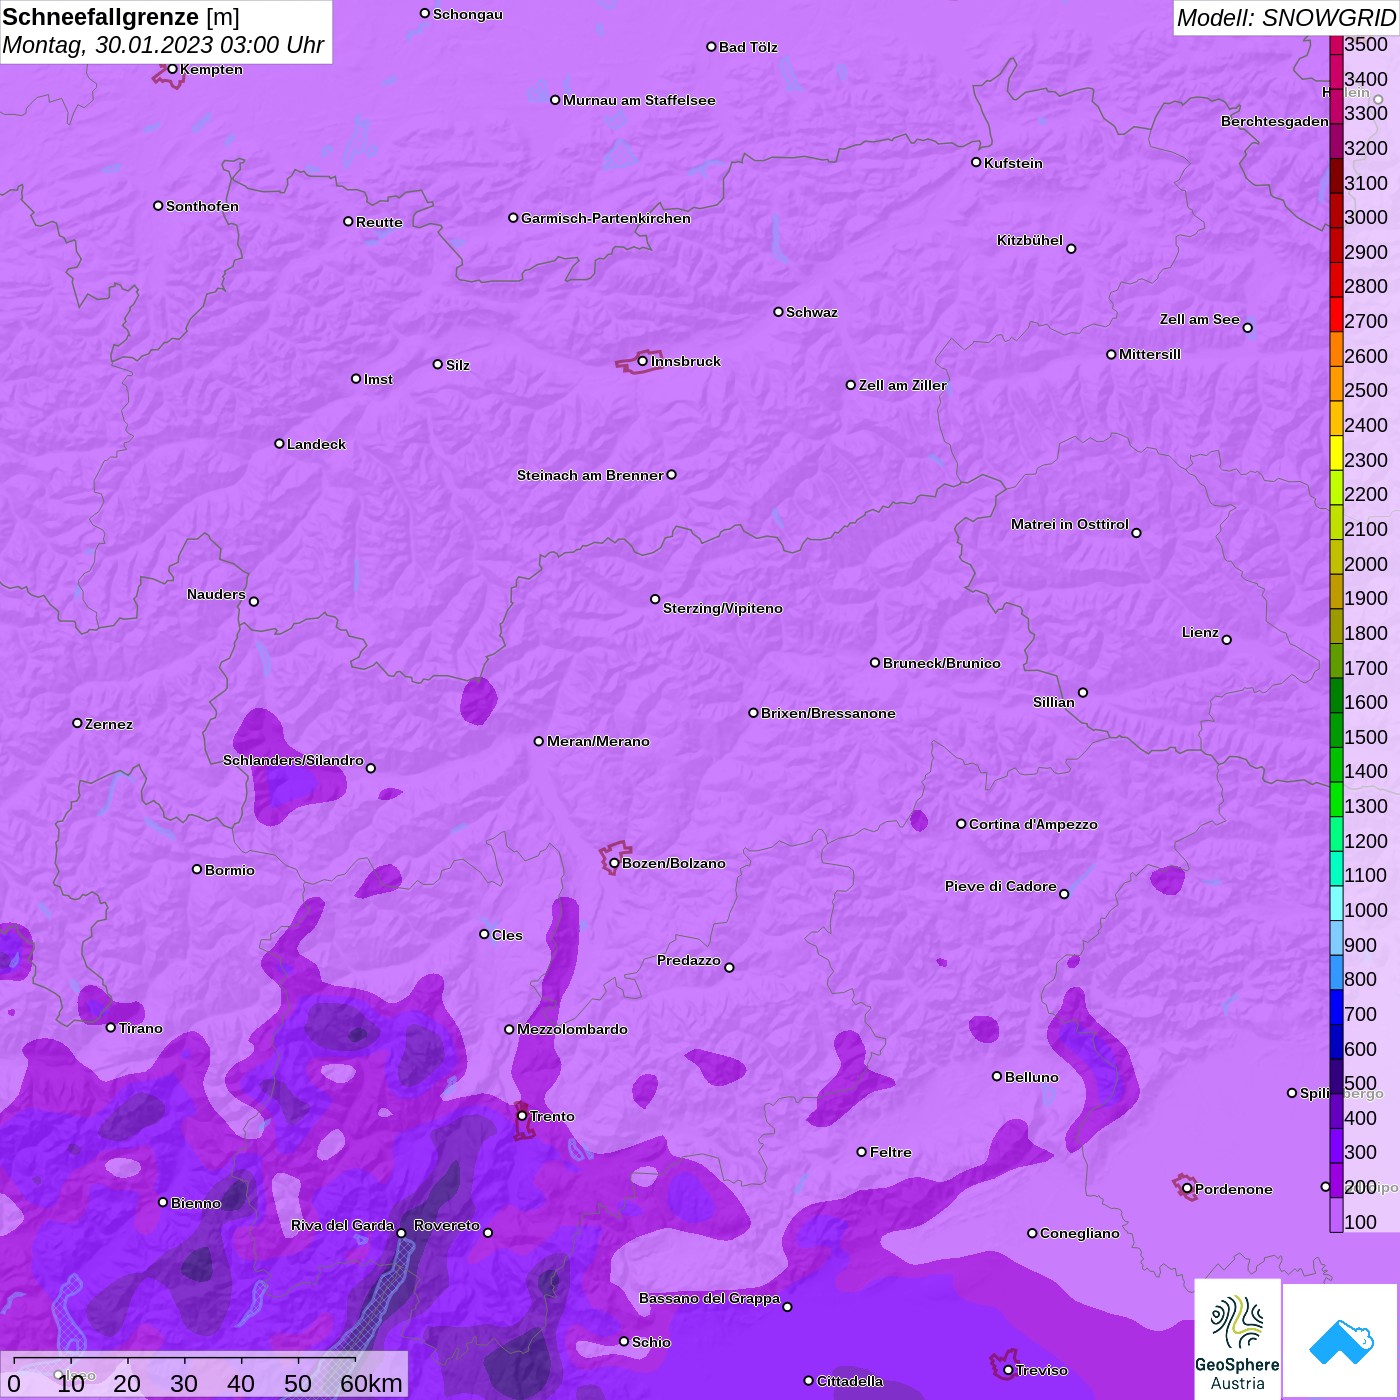Click the 'Schio' label
1400x1400 pixels.
click(x=651, y=1342)
